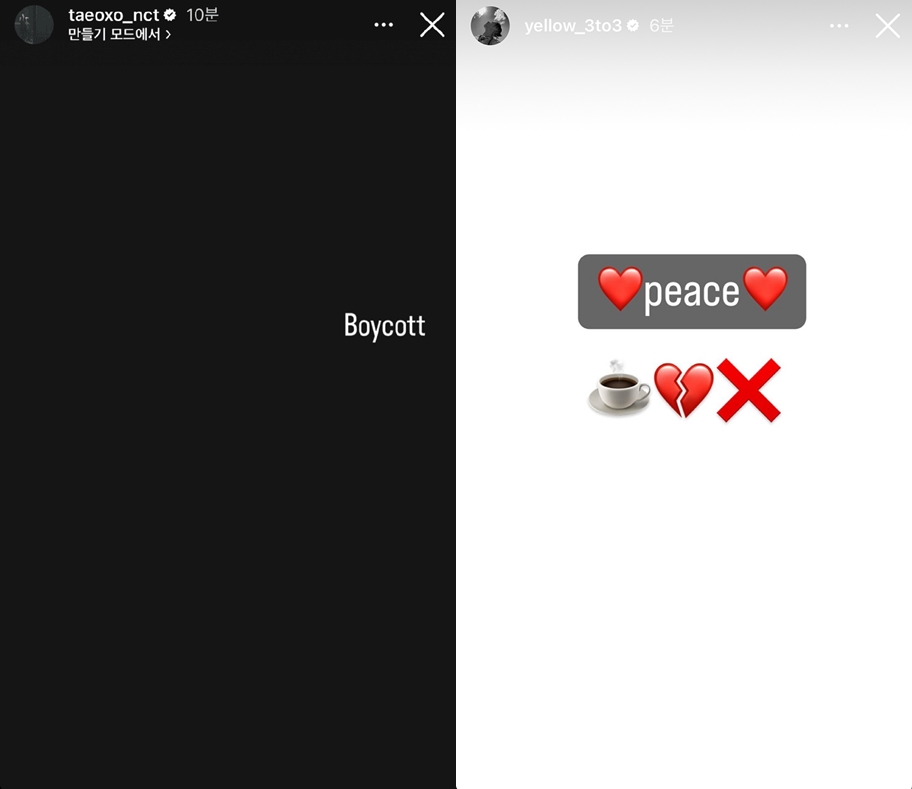Open taeoxo_nct profile picture
Viewport: 912px width, 789px height.
34,24
